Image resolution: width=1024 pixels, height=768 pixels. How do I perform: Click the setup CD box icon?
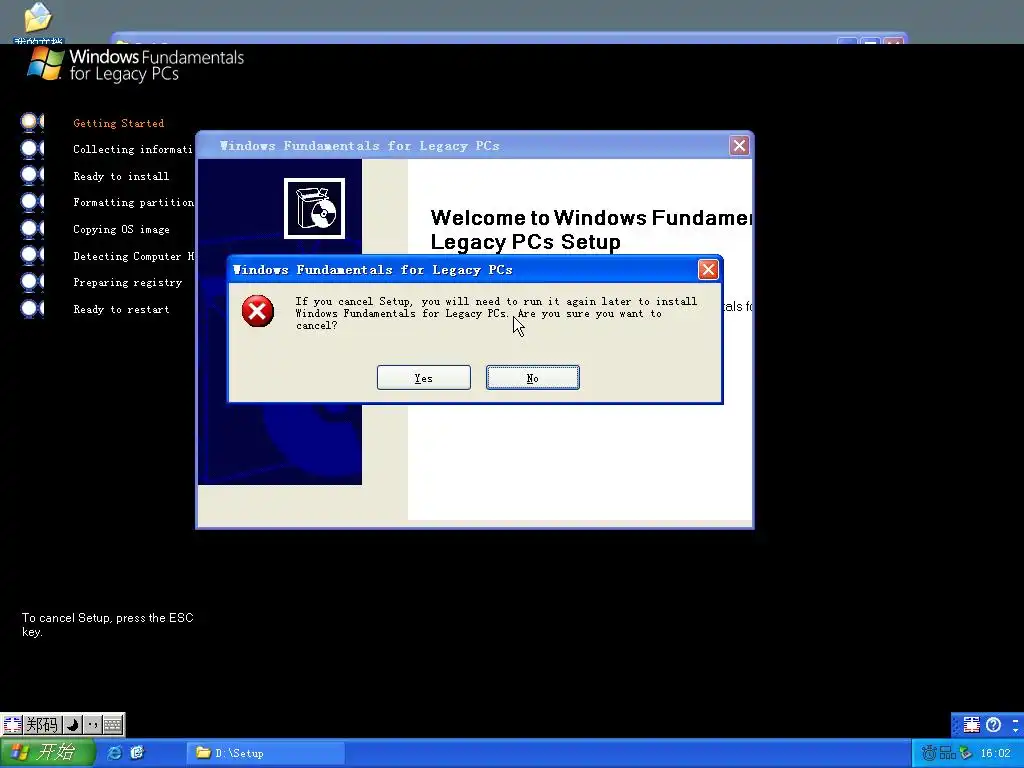coord(314,208)
